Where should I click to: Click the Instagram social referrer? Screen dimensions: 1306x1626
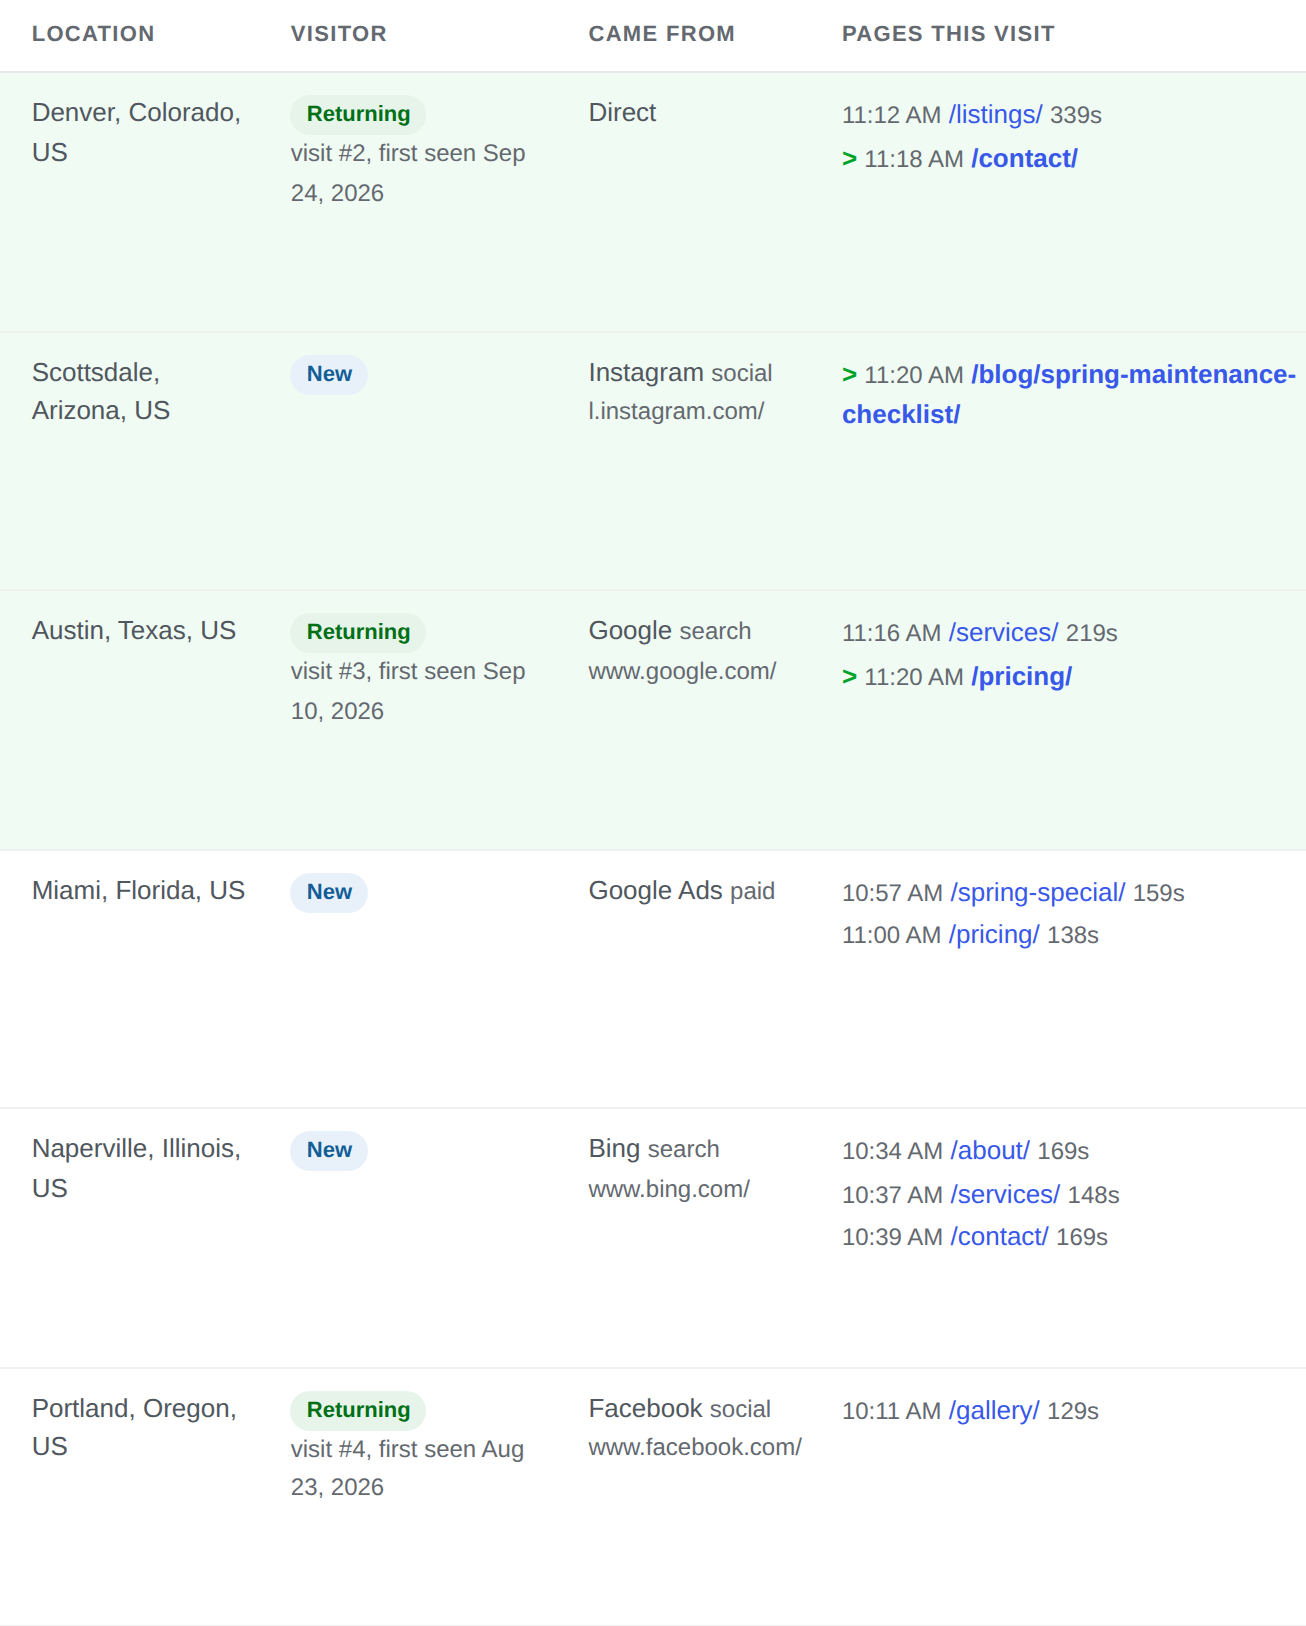(680, 373)
